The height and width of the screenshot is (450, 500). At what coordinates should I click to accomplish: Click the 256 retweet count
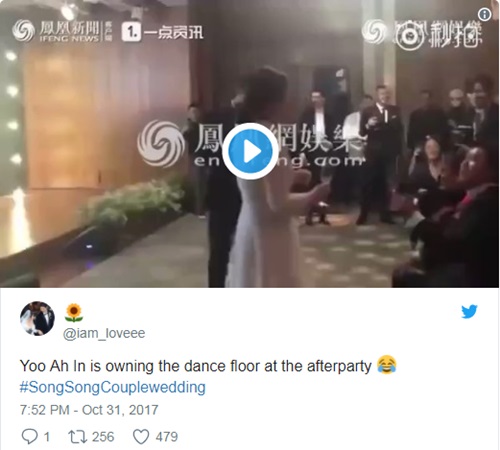[103, 437]
